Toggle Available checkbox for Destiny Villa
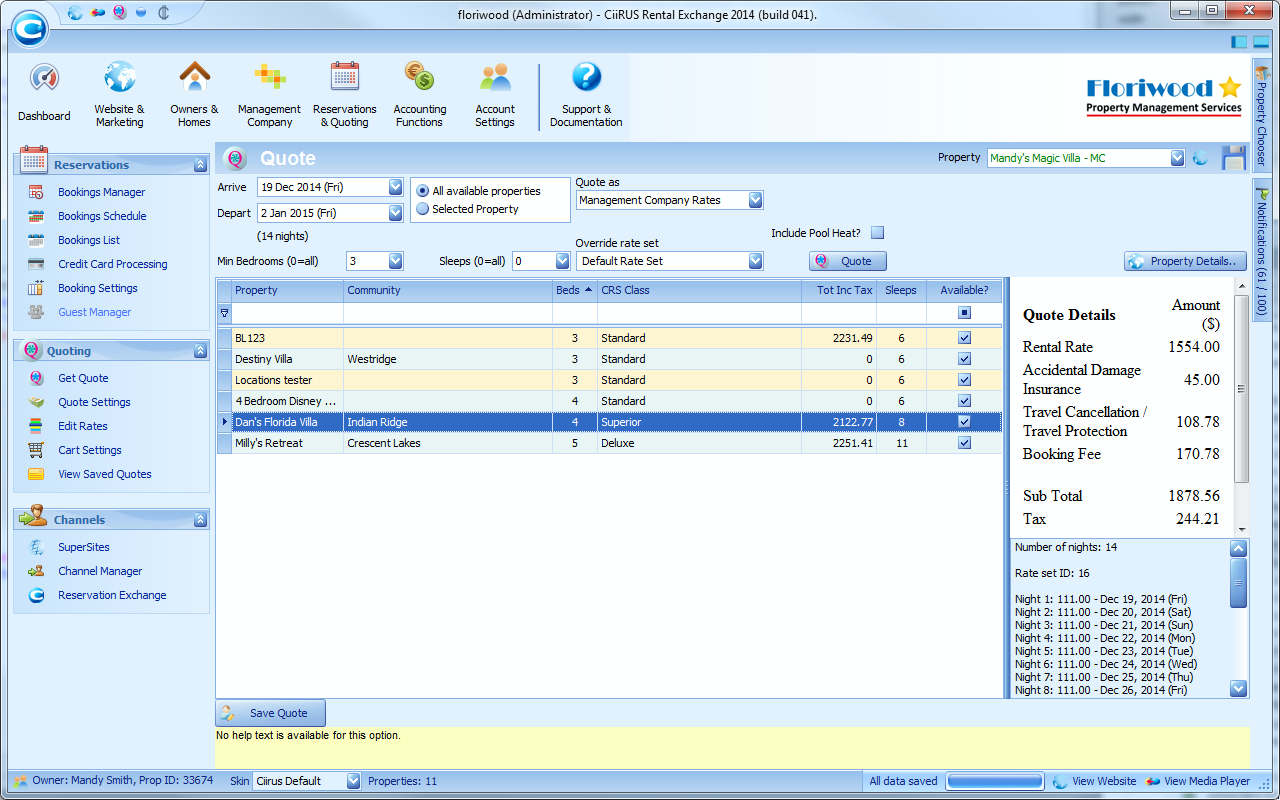1280x800 pixels. click(964, 359)
